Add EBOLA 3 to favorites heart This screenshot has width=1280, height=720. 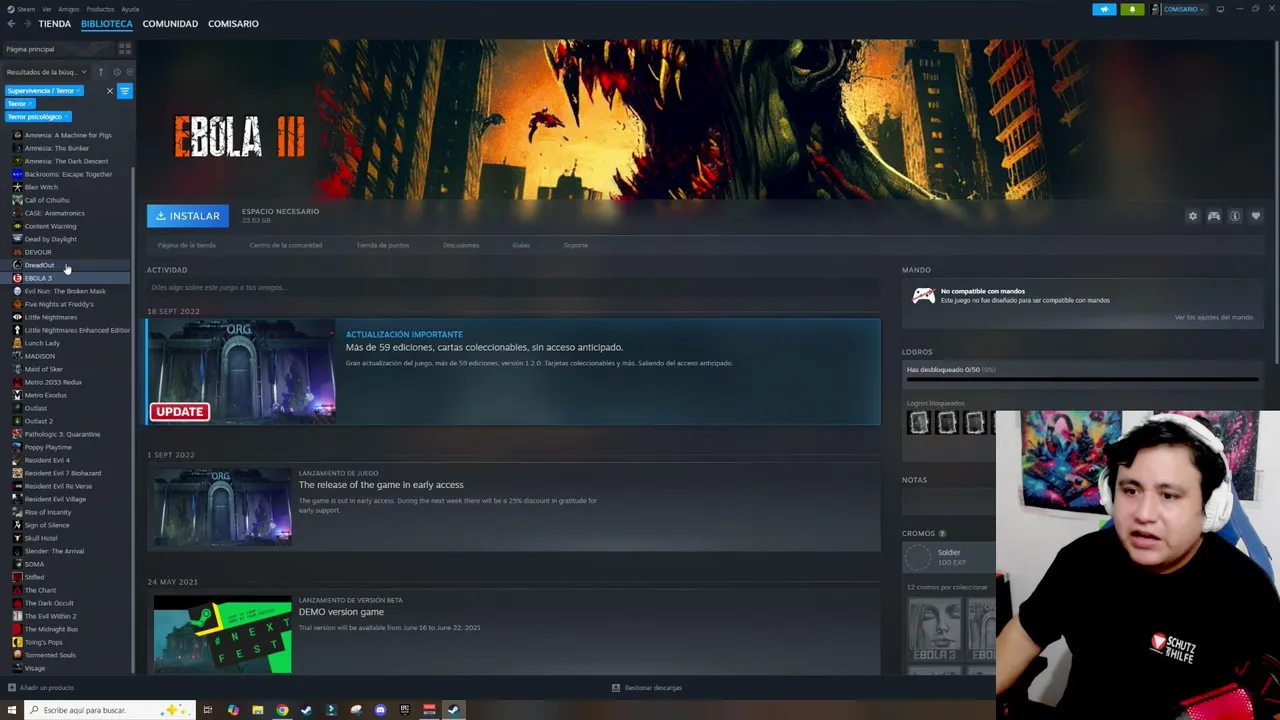click(x=1256, y=216)
